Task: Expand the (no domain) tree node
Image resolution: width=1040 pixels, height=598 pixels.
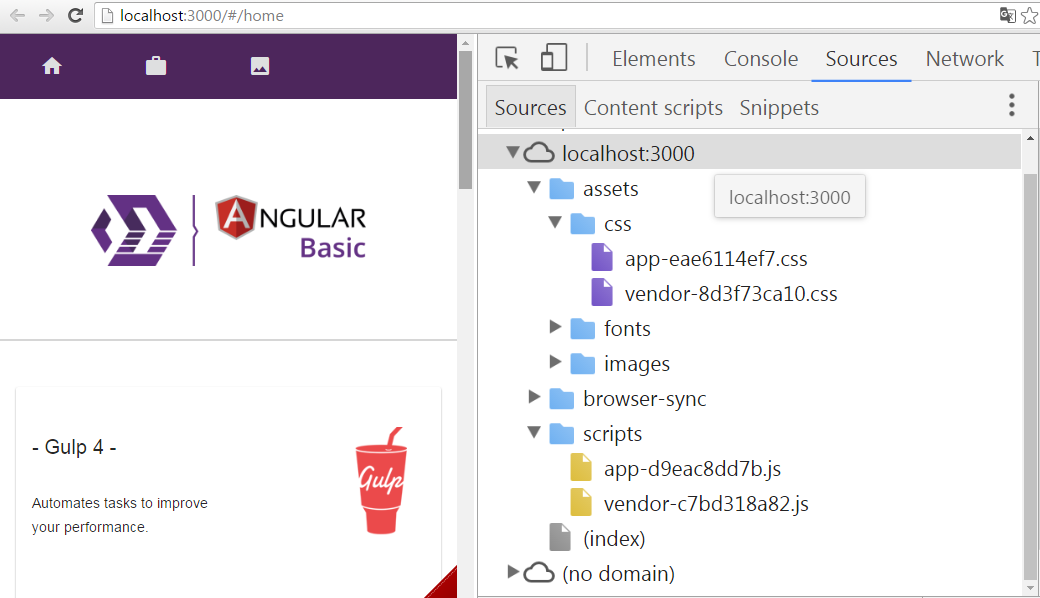Action: pos(513,571)
